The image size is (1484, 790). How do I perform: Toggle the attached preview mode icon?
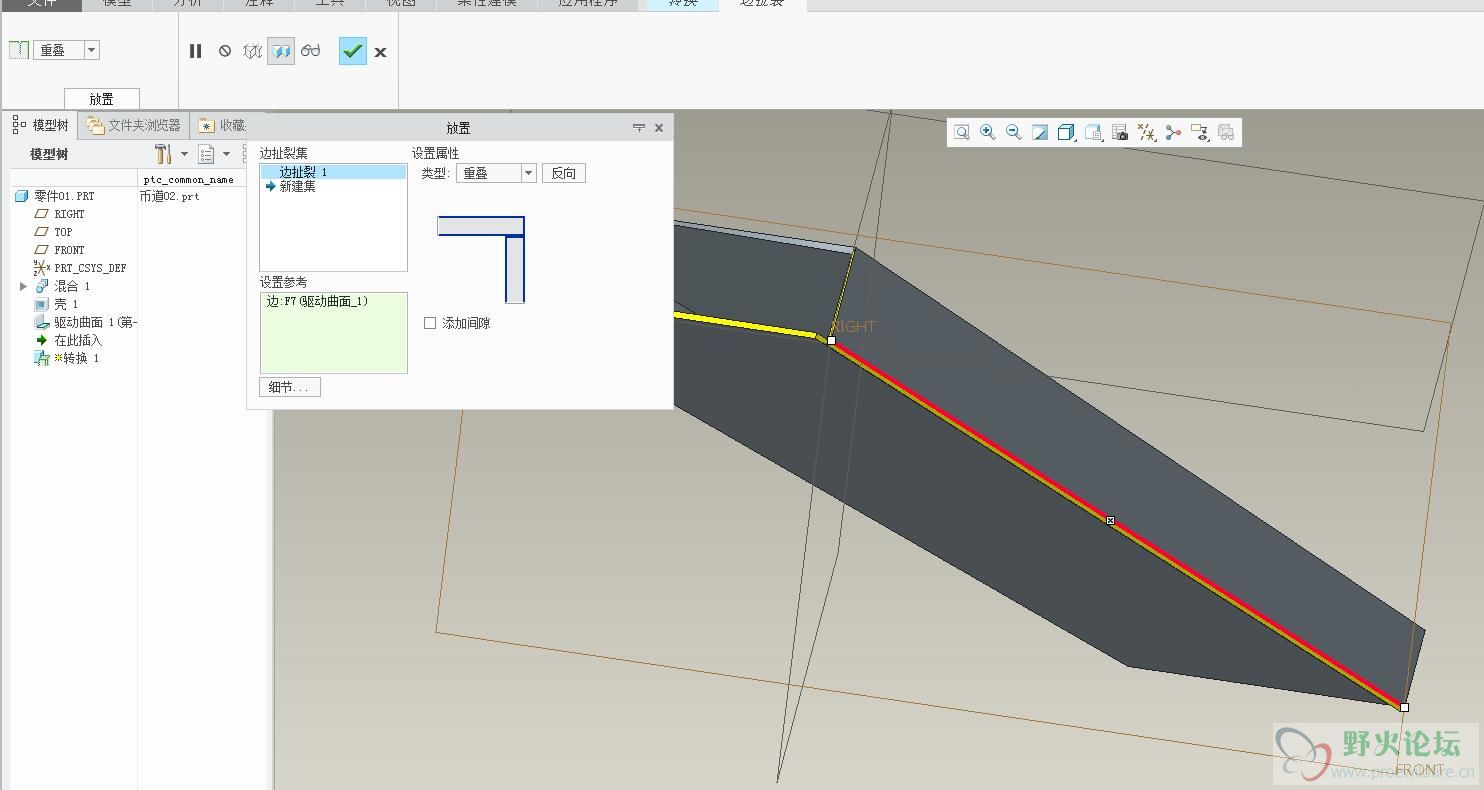281,51
